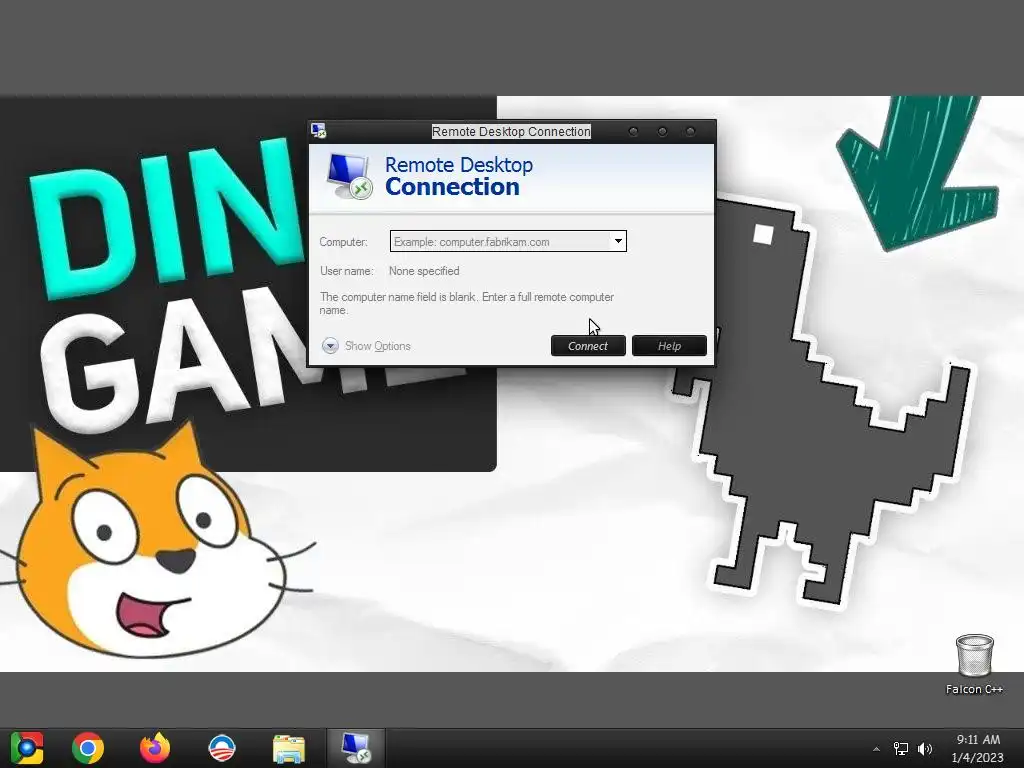The width and height of the screenshot is (1024, 768).
Task: Open the Start menu icon
Action: [27, 748]
